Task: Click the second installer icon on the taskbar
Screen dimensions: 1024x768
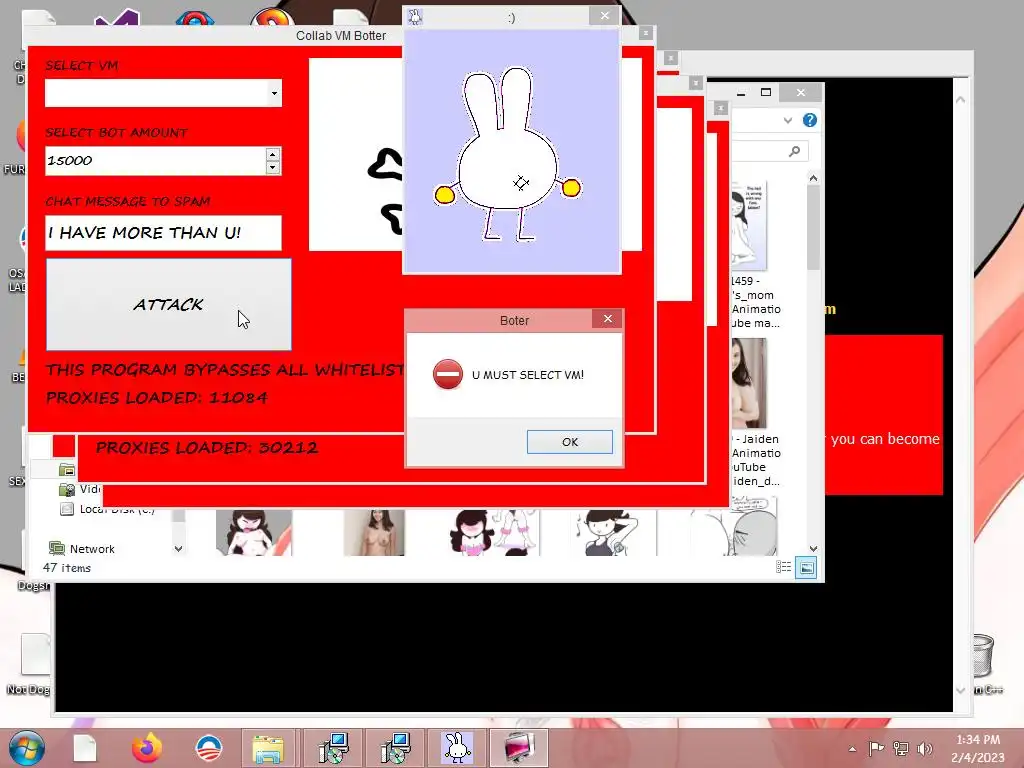Action: [x=394, y=748]
